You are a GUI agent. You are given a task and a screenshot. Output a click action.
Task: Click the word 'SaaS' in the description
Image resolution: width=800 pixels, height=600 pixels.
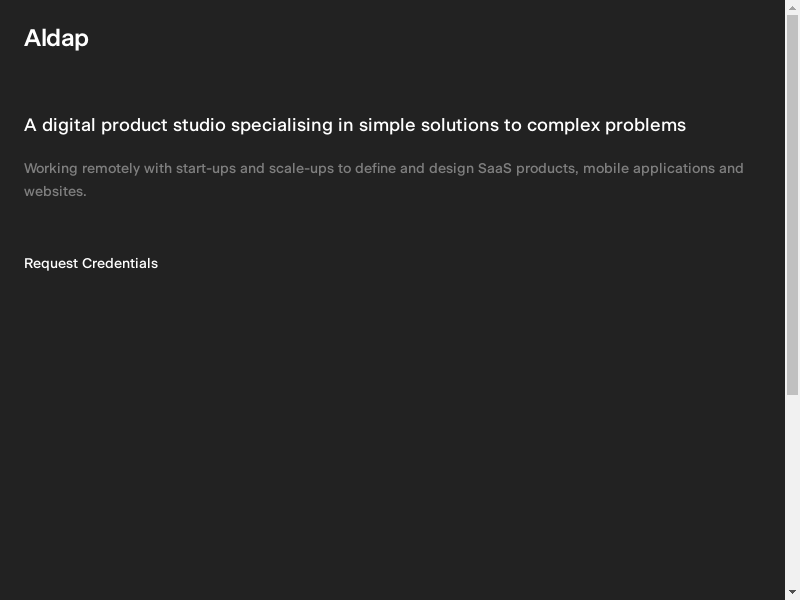[x=495, y=168]
